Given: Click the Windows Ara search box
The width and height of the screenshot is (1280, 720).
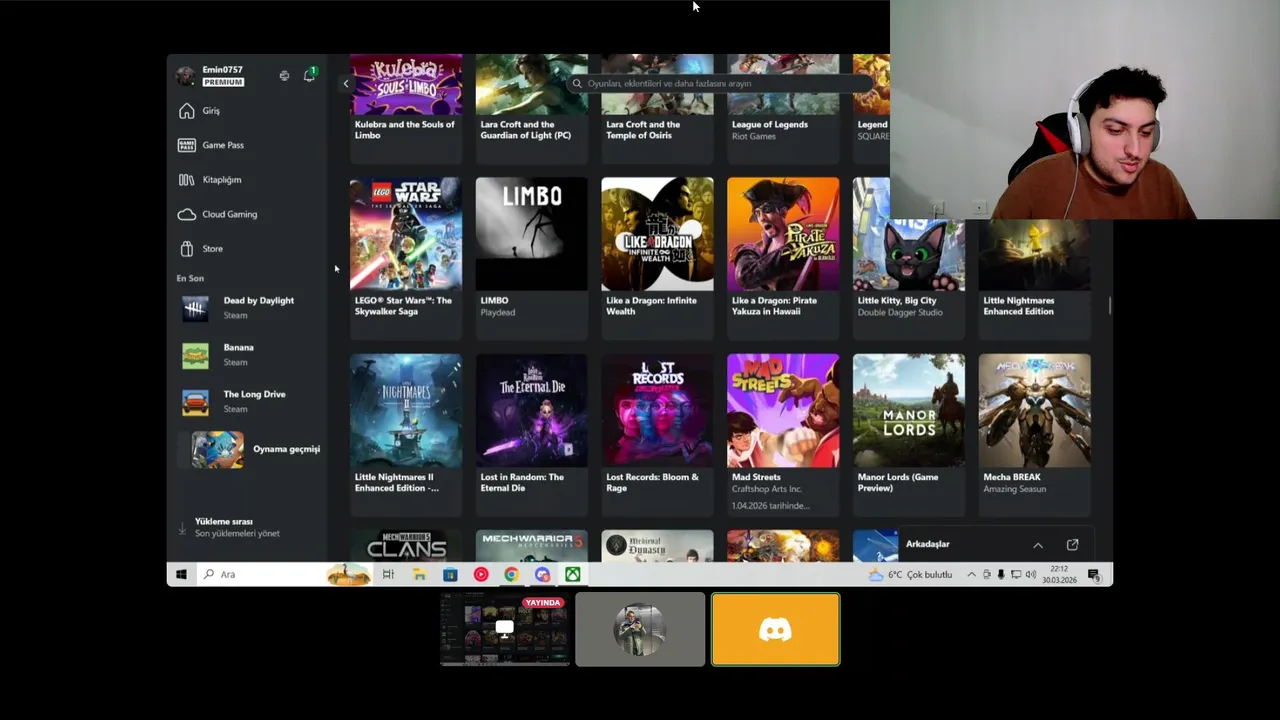Looking at the screenshot, I should [x=284, y=574].
